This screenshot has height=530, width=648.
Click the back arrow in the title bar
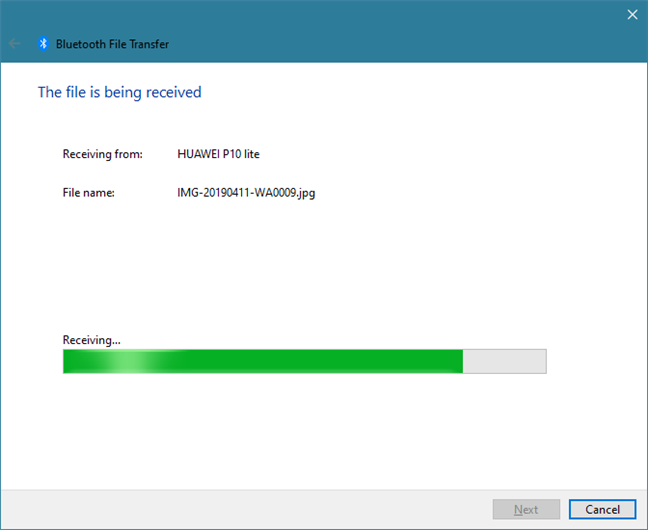pos(14,43)
